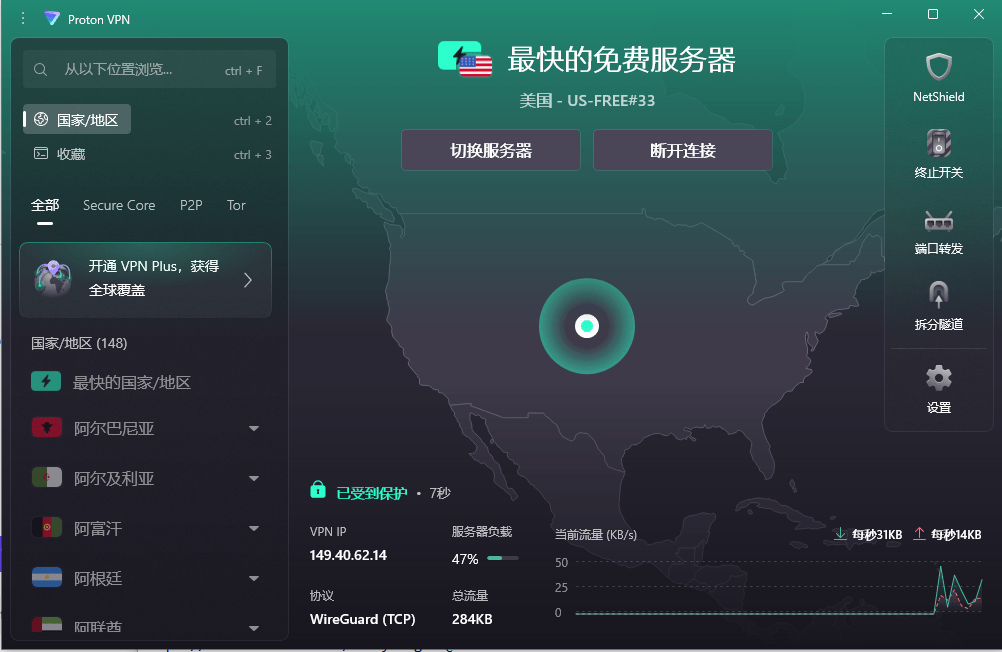This screenshot has width=1002, height=652.
Task: Select the 国家/地区 sidebar item
Action: point(77,120)
